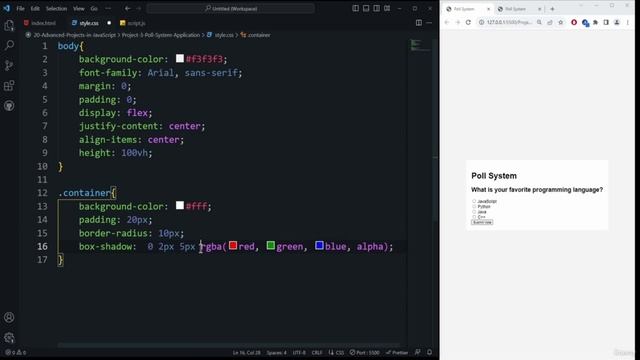The height and width of the screenshot is (360, 640).
Task: Open the File menu
Action: point(20,8)
